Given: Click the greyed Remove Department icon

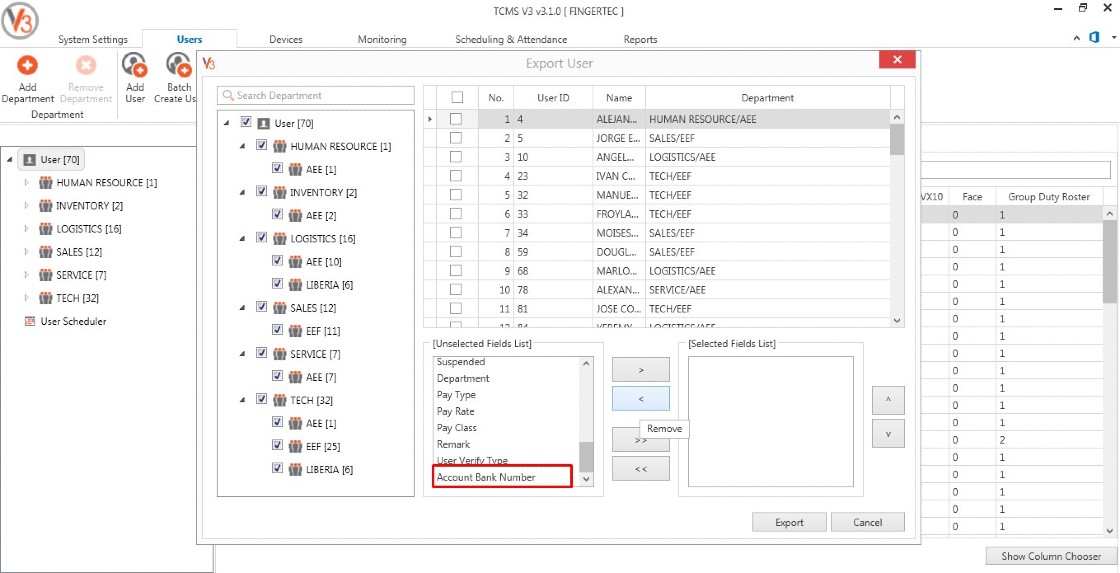Looking at the screenshot, I should click(86, 66).
